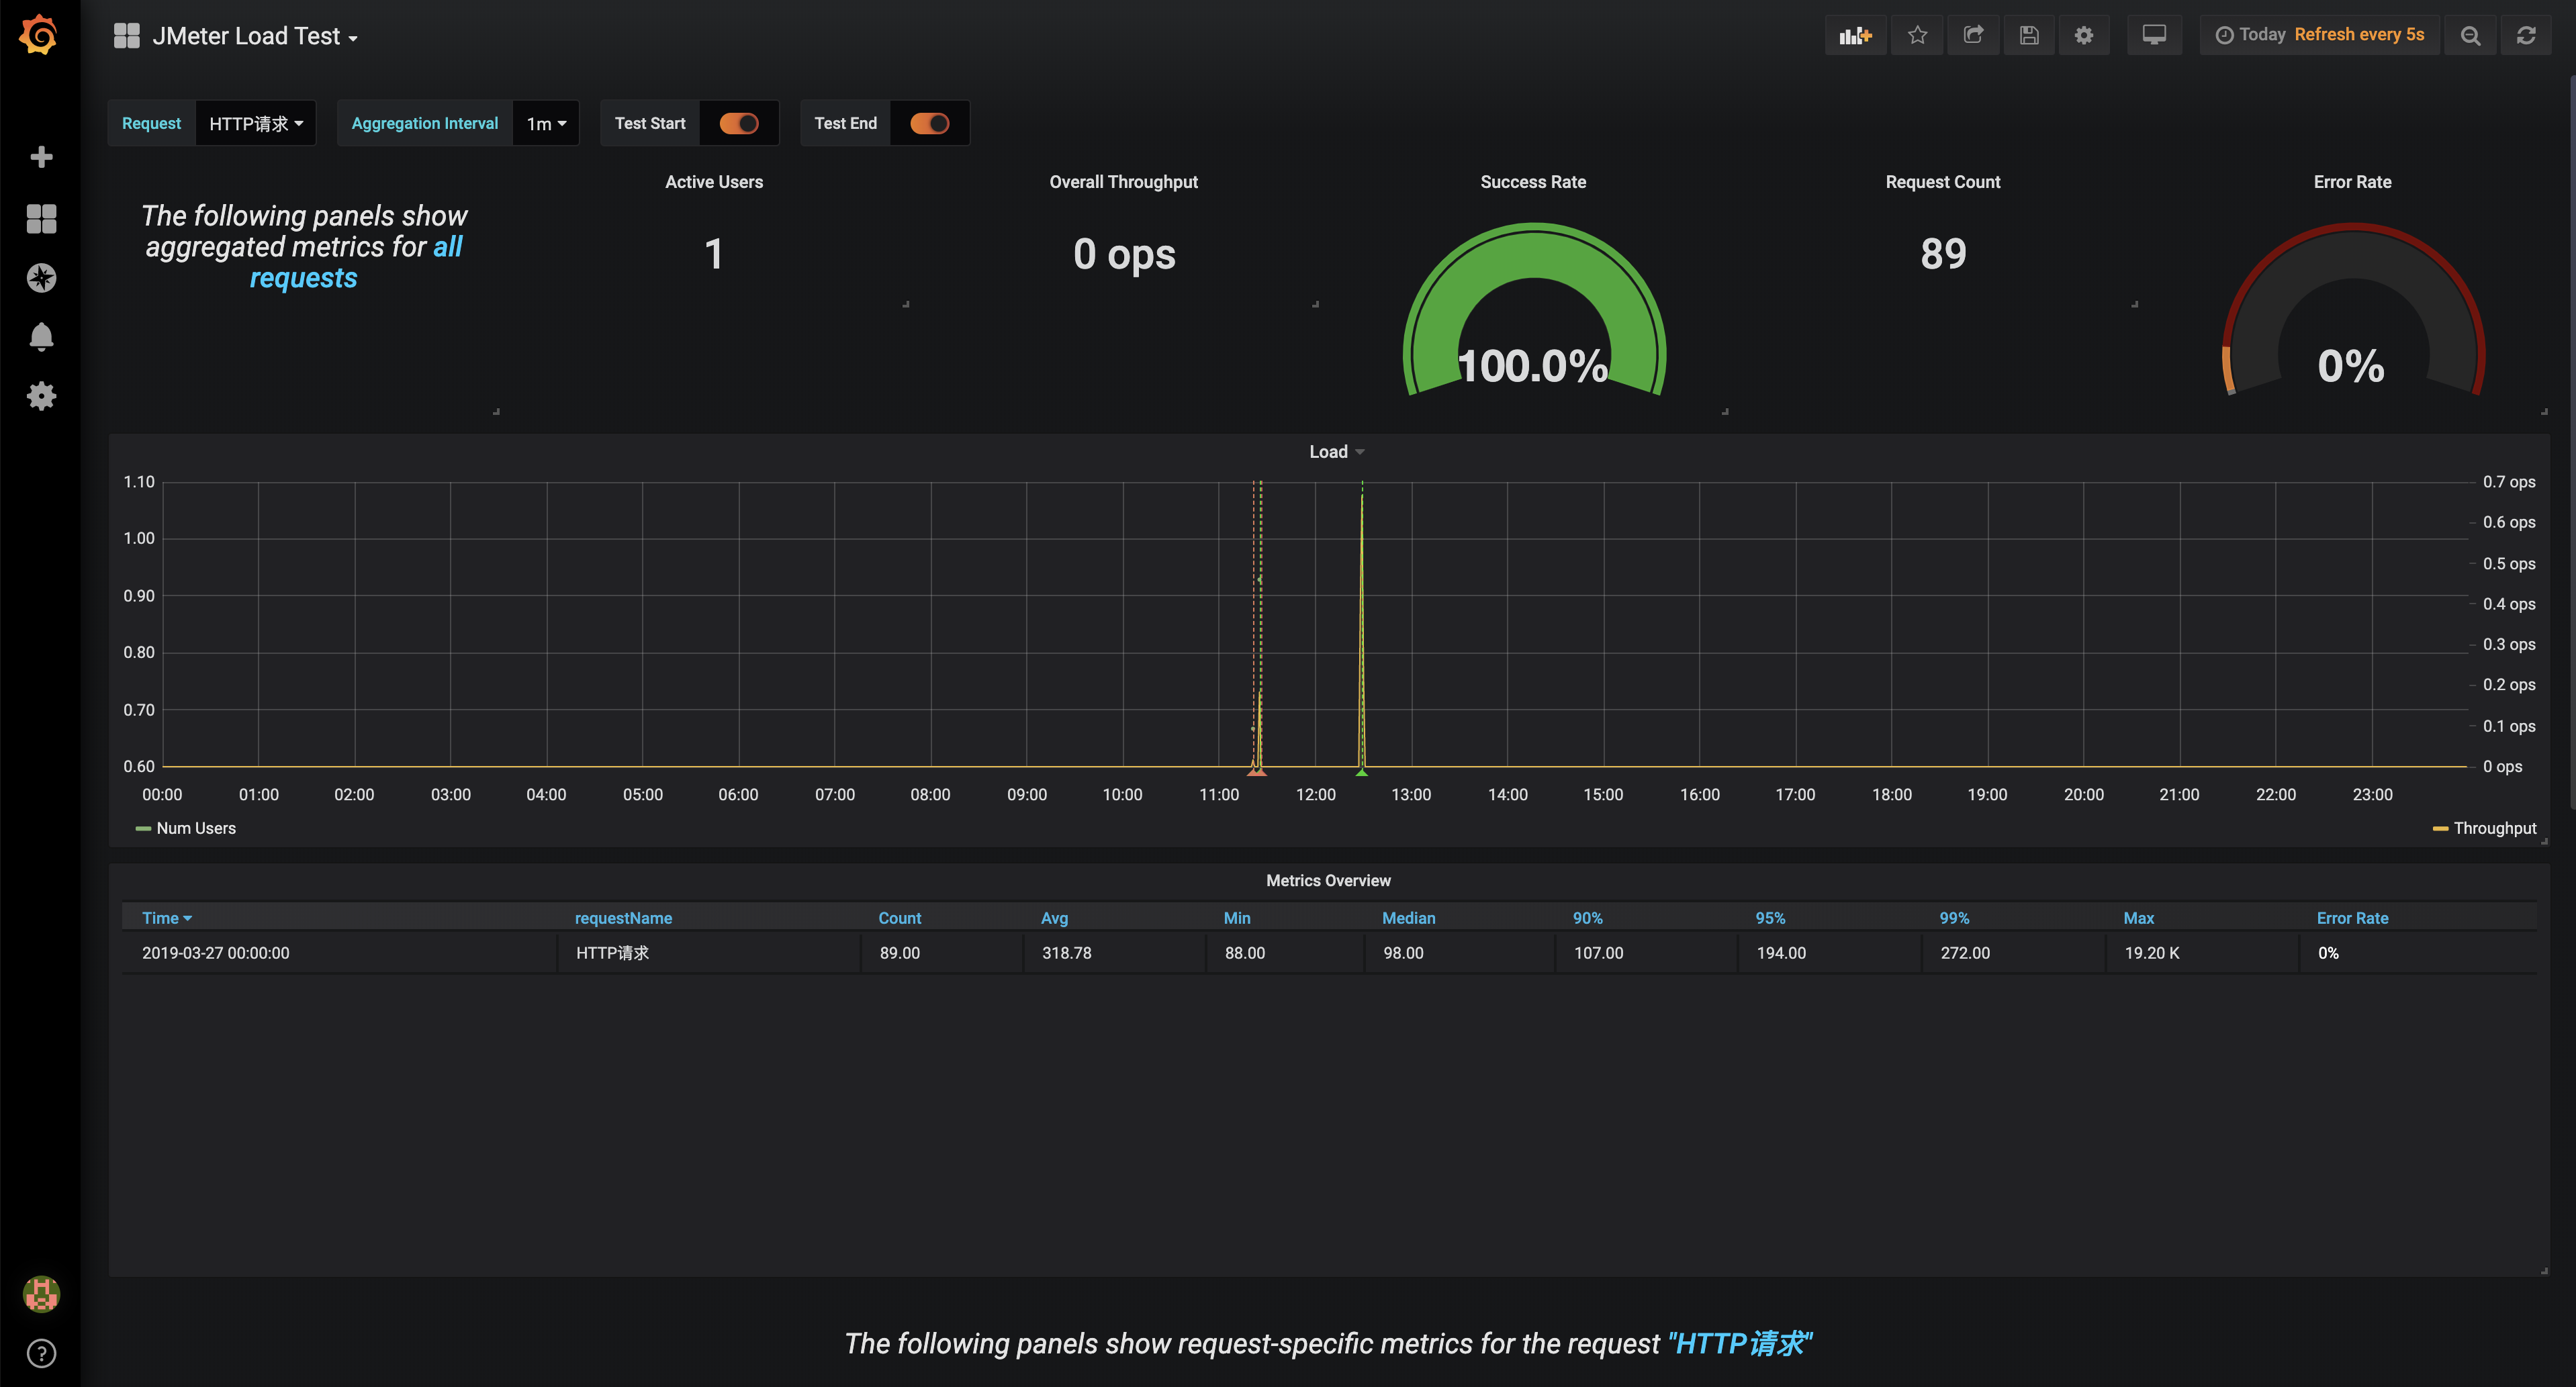Click the Success Rate 100.0% gauge

pos(1534,310)
